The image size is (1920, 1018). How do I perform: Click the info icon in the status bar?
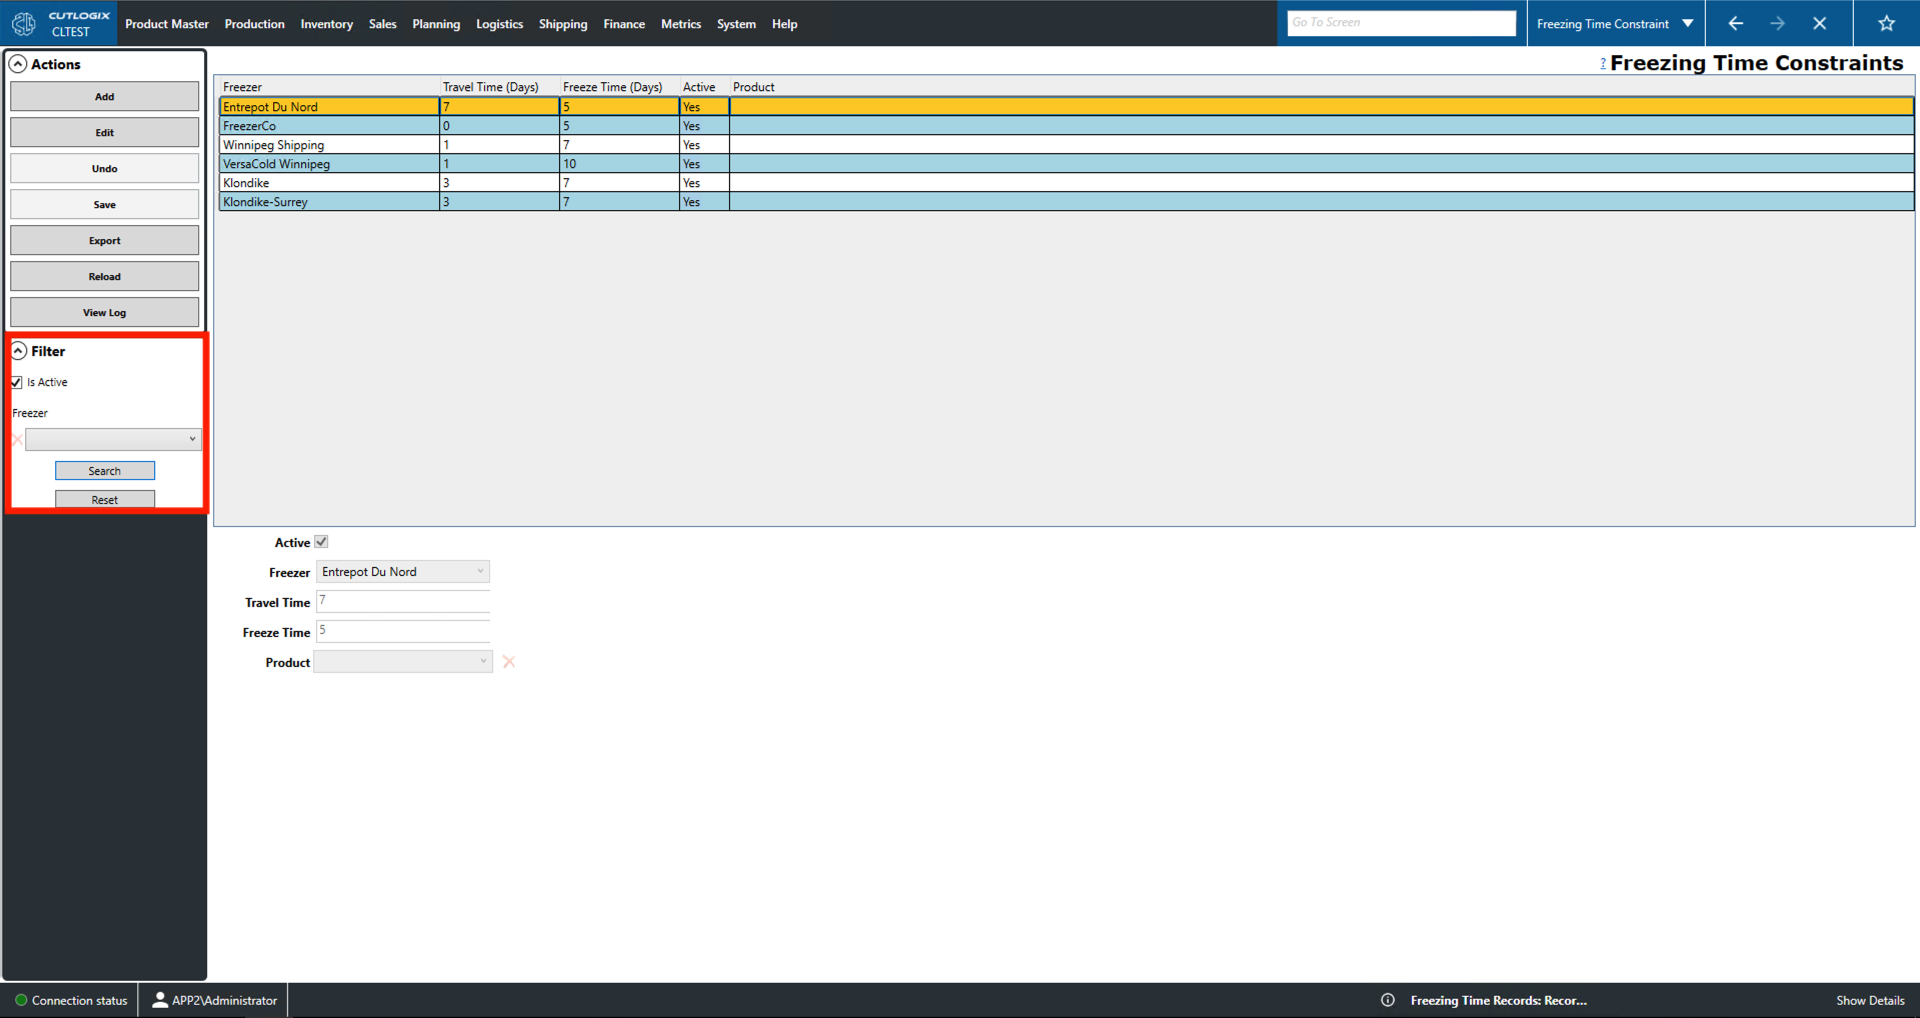coord(1388,999)
